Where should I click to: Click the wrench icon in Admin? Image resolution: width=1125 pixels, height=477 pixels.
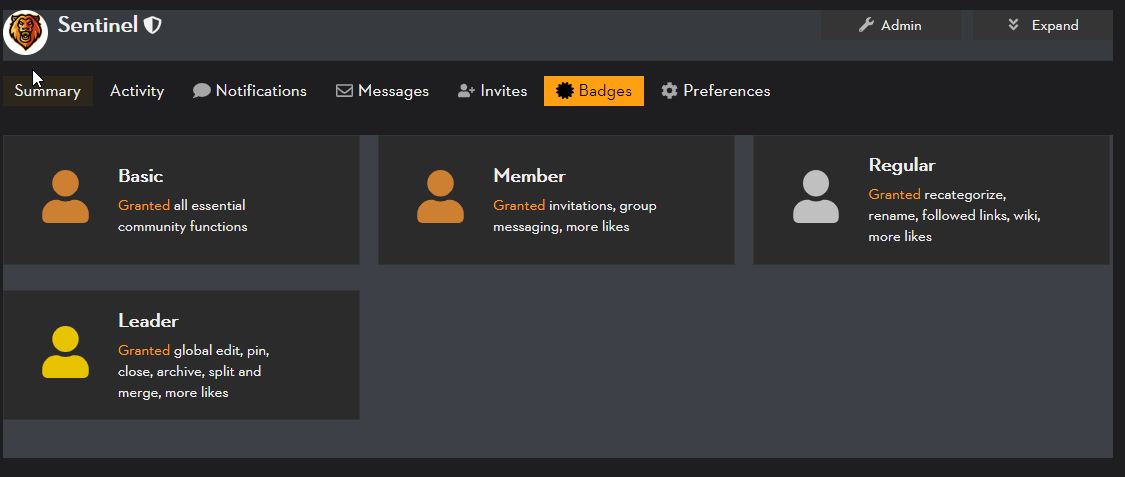point(866,25)
